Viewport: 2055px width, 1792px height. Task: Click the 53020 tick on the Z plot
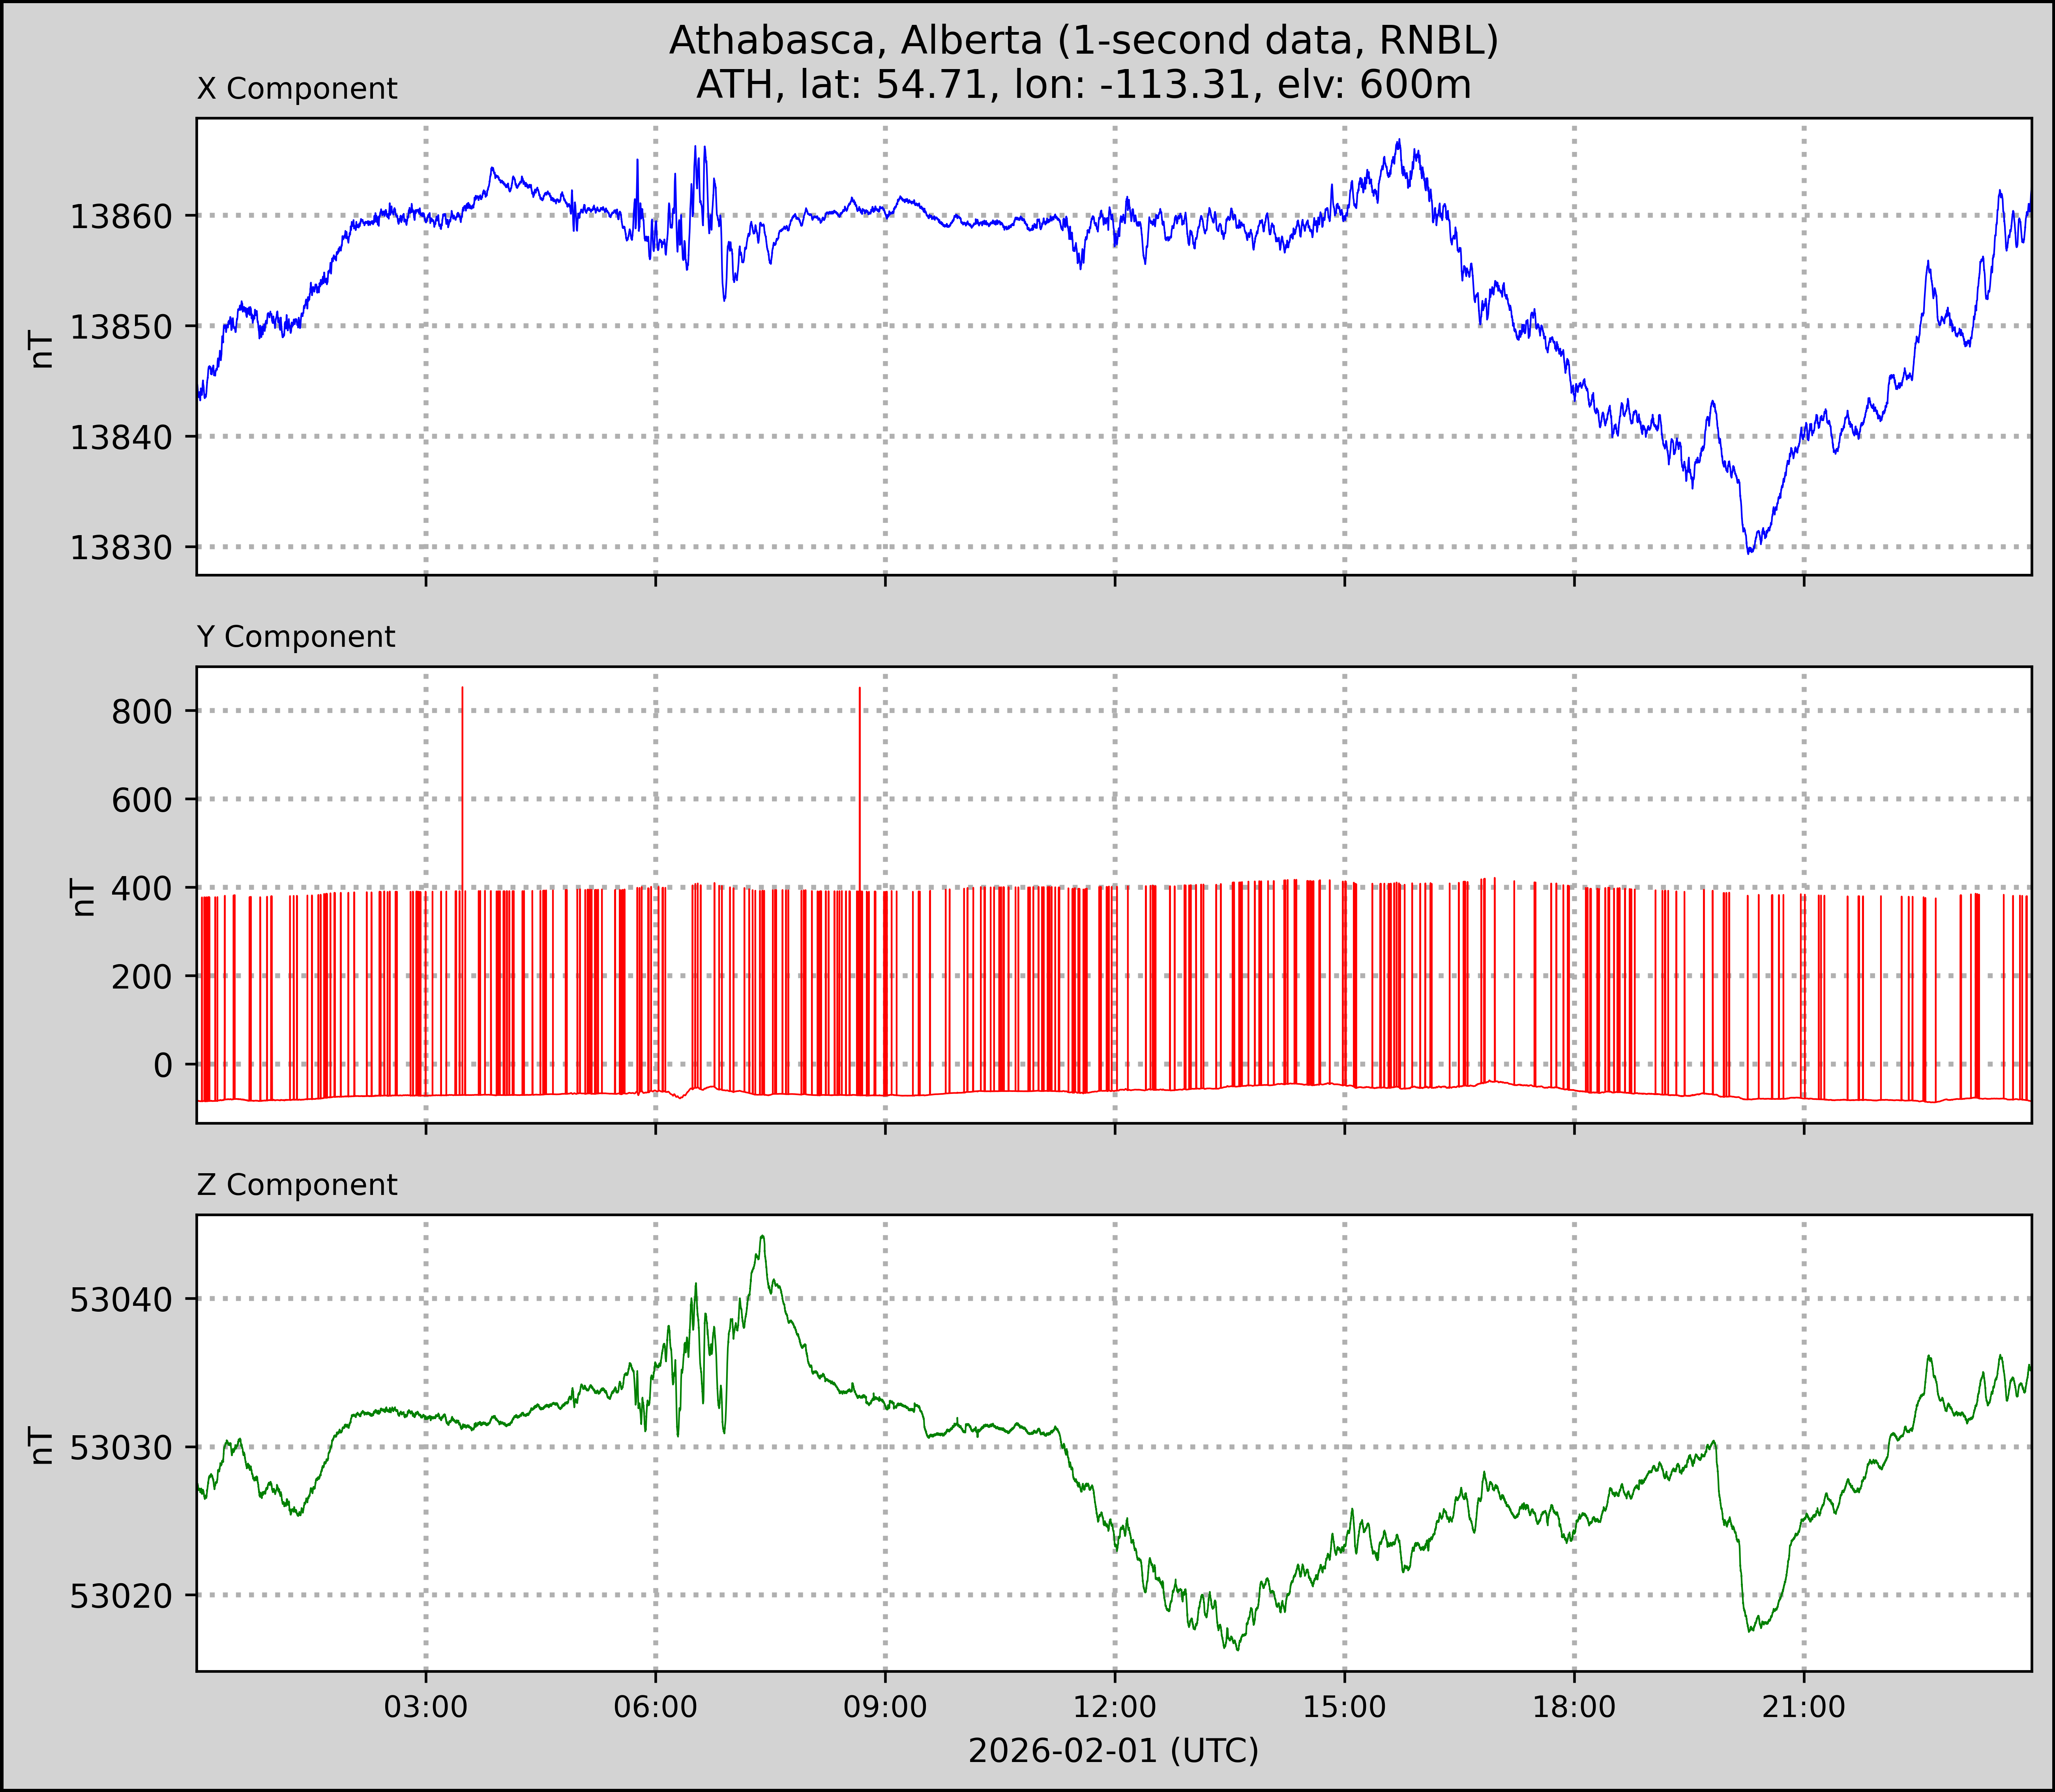(x=121, y=1596)
